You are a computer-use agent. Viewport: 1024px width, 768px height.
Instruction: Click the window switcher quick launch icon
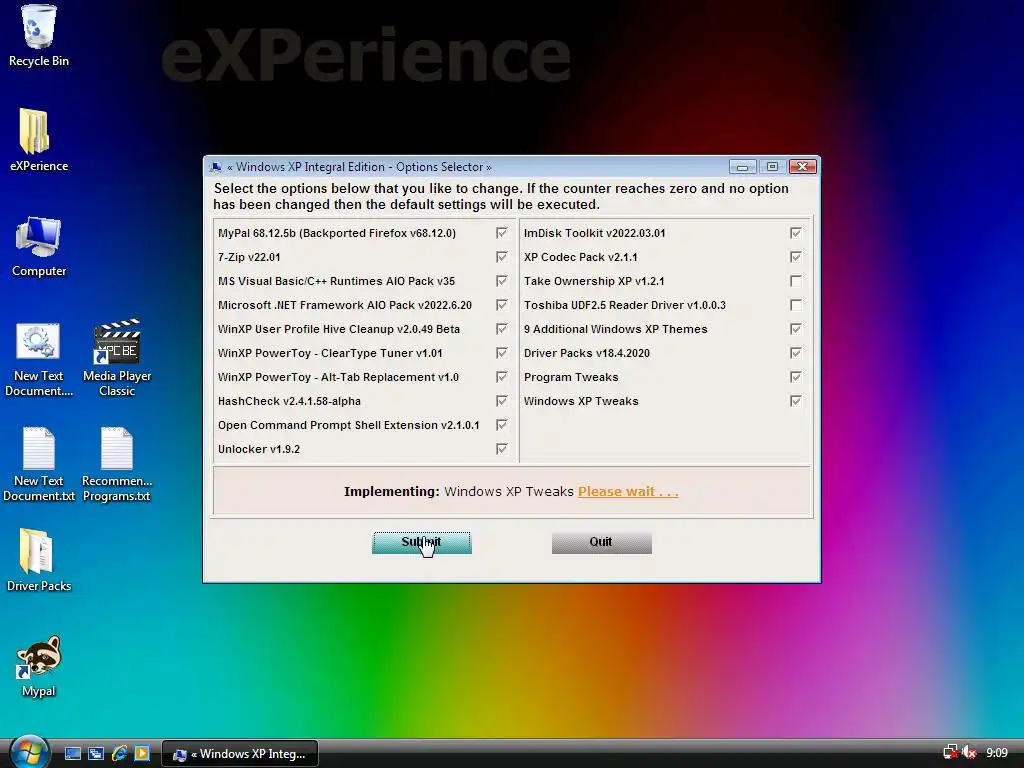96,754
